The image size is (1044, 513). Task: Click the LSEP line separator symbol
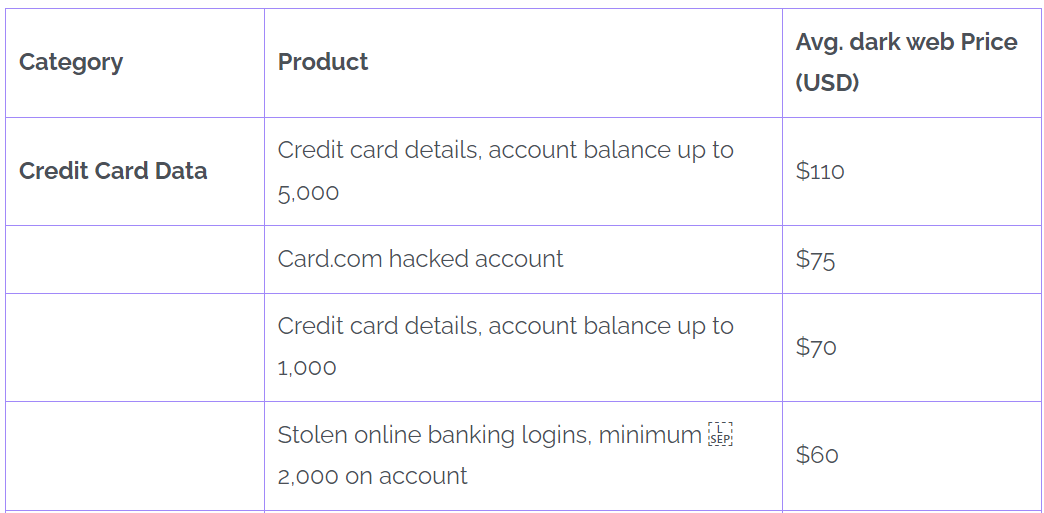pyautogui.click(x=720, y=435)
